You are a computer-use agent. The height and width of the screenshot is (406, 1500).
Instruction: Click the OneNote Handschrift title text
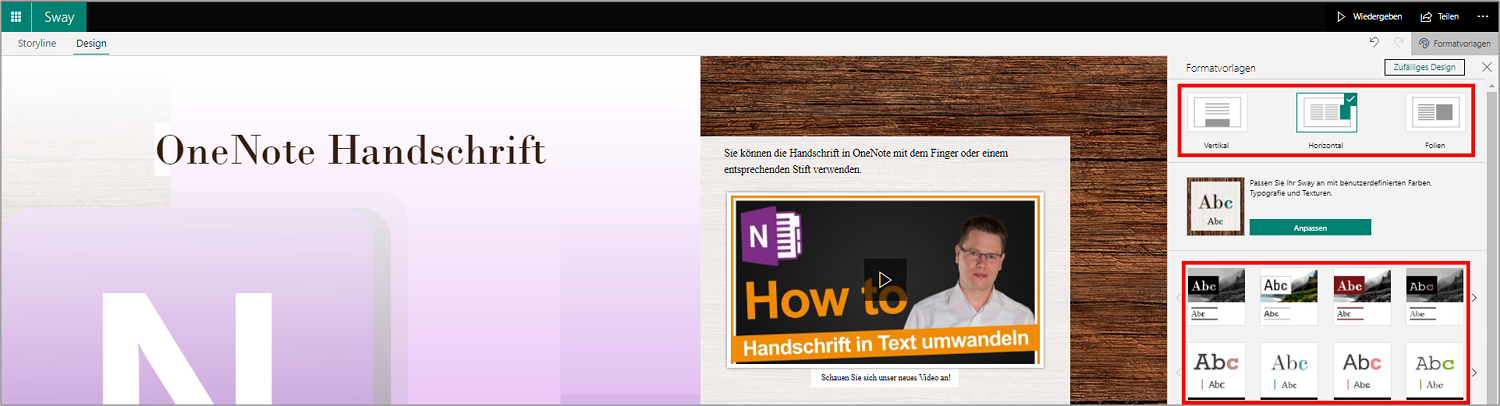pyautogui.click(x=350, y=150)
